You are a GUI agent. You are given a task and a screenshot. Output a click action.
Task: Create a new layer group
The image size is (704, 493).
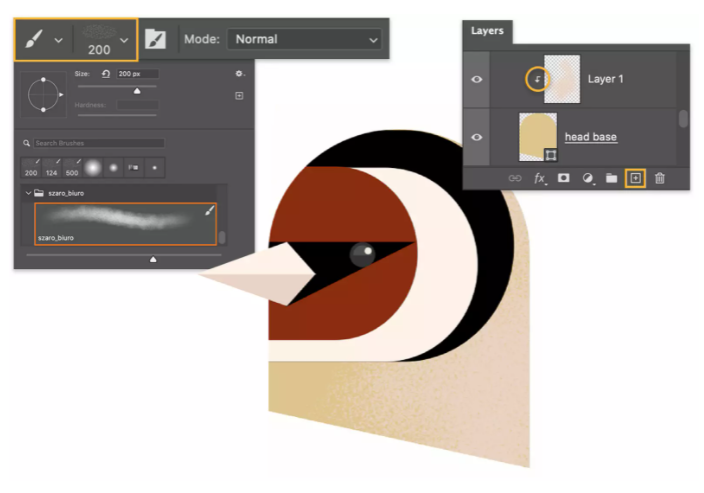tap(611, 178)
